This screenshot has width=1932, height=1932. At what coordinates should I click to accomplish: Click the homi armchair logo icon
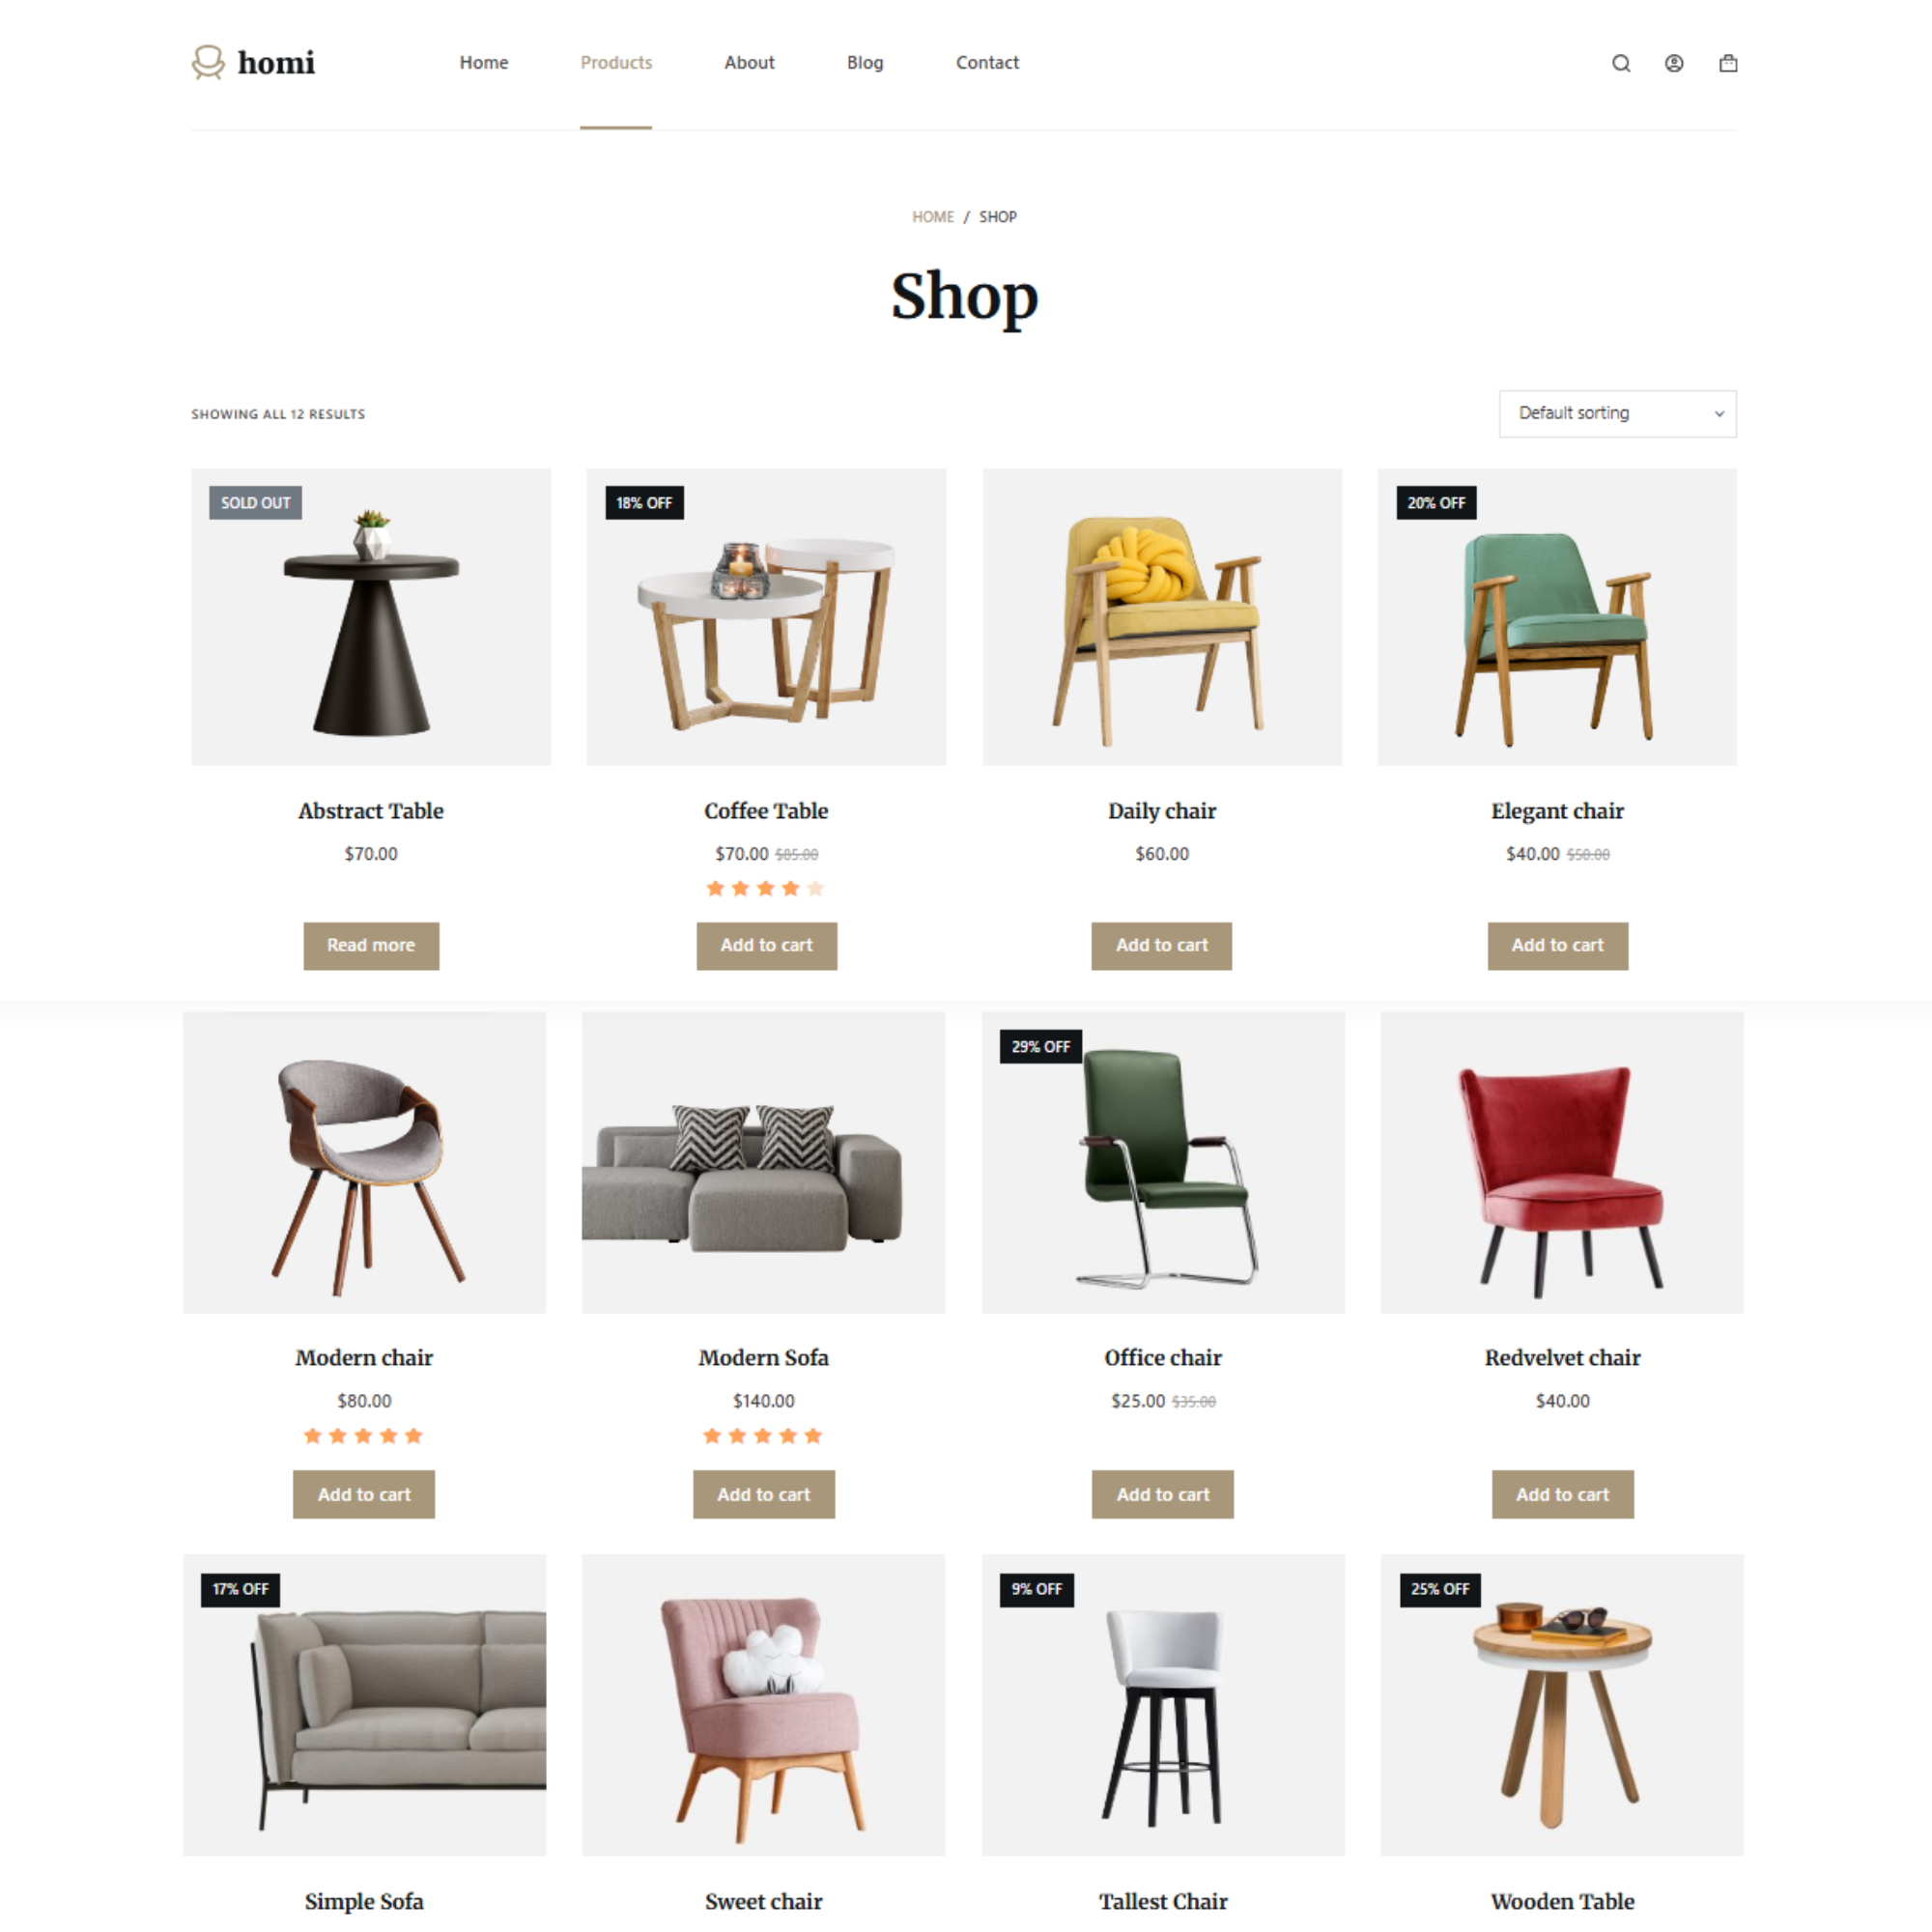click(x=208, y=62)
